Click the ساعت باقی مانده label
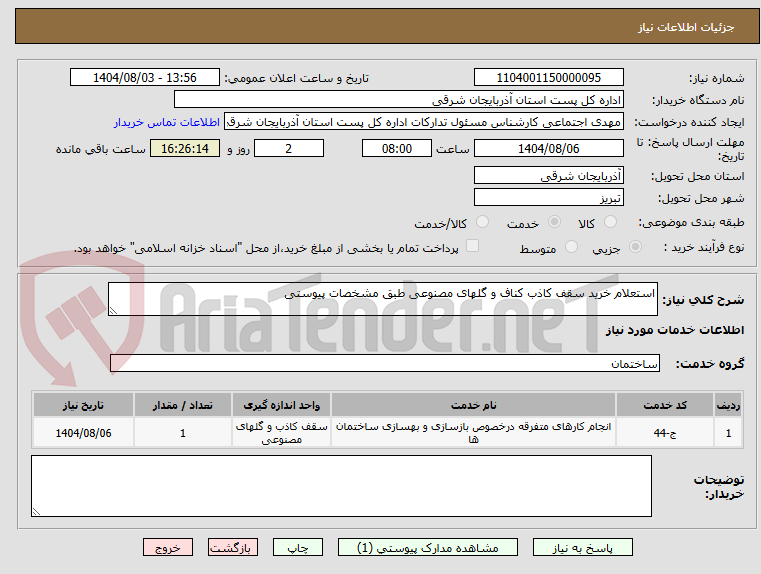The height and width of the screenshot is (574, 761). click(100, 149)
